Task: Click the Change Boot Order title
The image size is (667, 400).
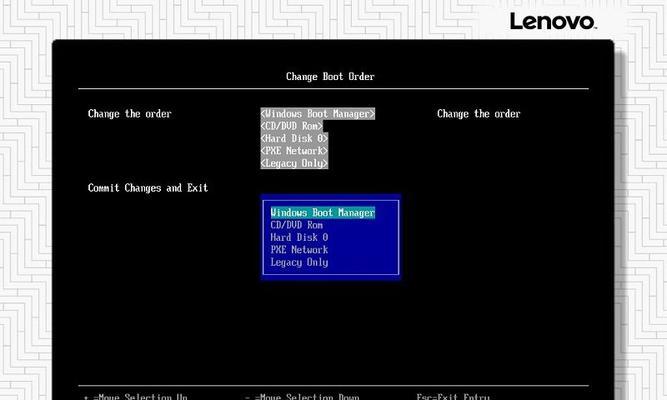Action: tap(330, 77)
